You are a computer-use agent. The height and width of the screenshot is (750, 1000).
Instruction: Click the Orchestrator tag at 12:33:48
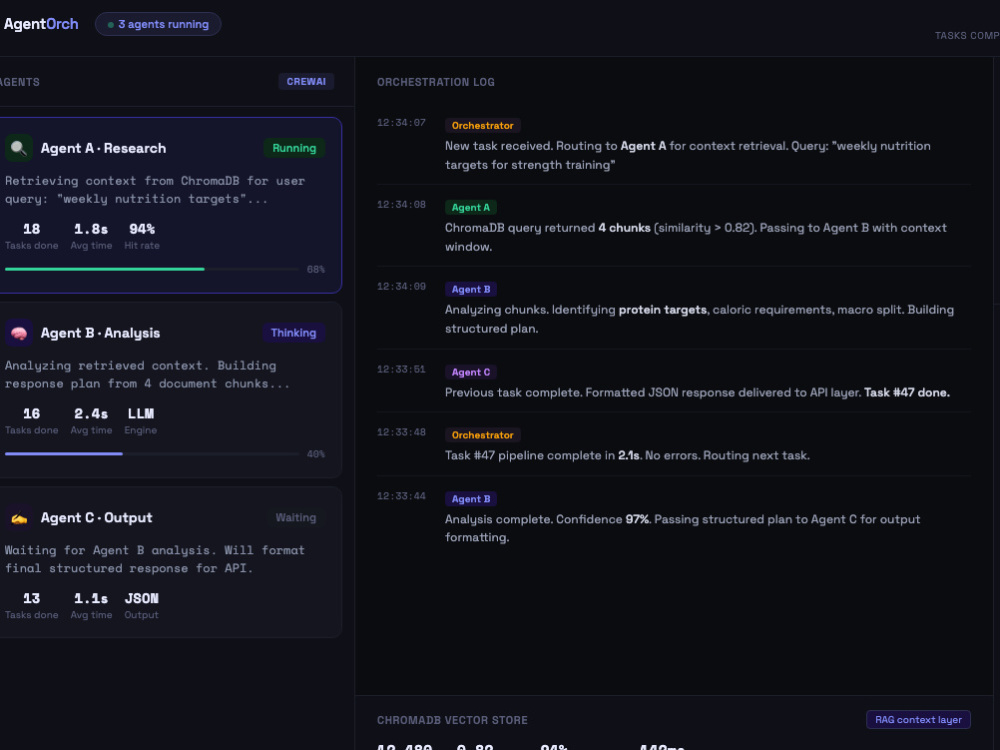pos(483,435)
